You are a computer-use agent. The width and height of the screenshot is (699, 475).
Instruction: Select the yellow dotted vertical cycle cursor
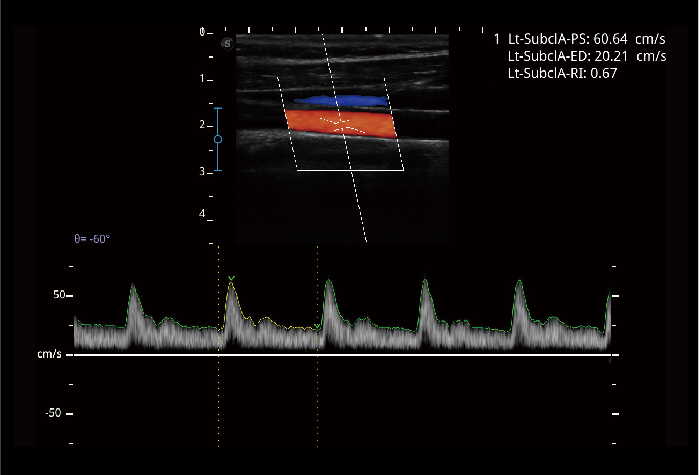(x=218, y=346)
